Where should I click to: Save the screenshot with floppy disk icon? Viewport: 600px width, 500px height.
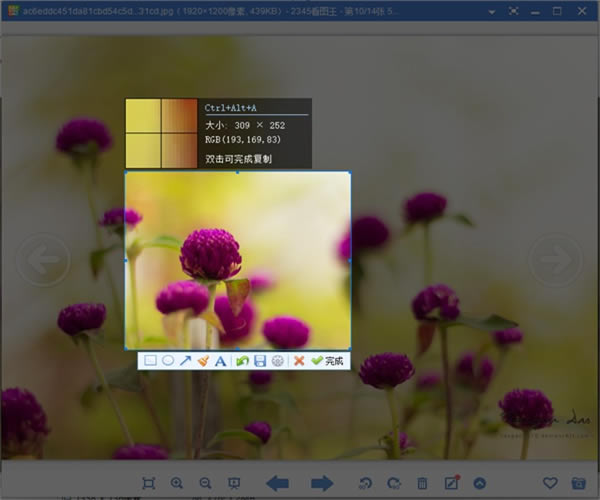pos(259,360)
